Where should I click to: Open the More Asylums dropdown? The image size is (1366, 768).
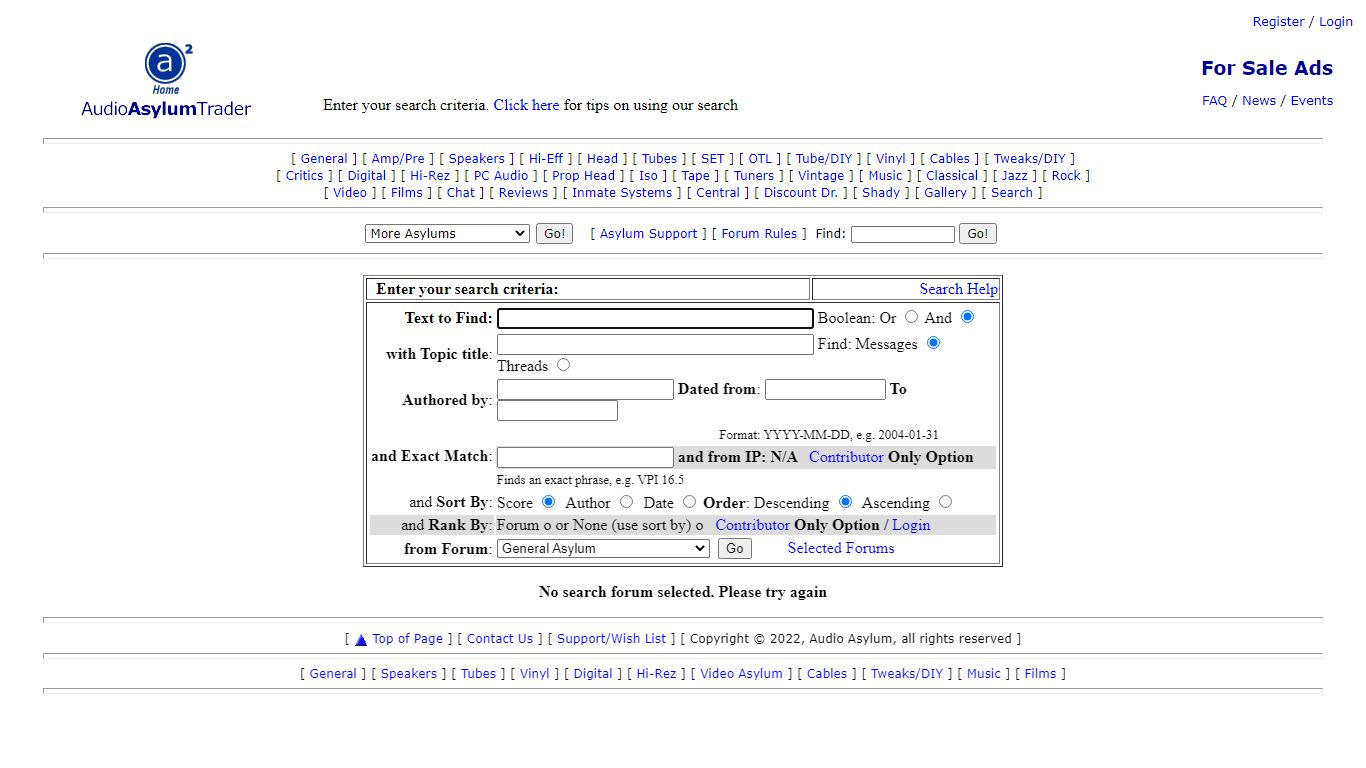click(x=447, y=233)
